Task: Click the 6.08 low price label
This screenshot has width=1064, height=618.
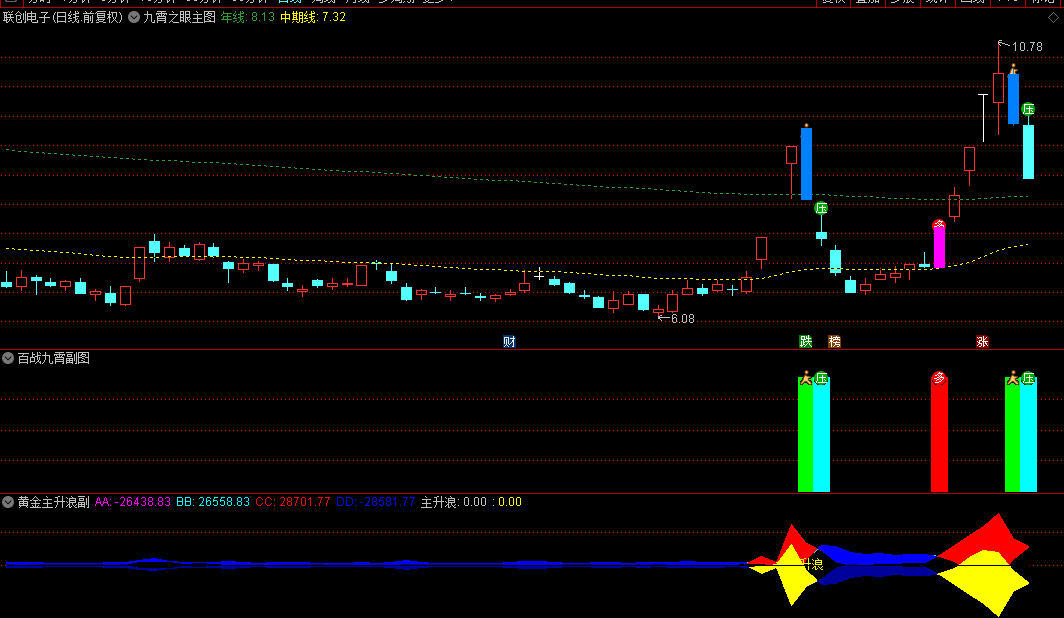Action: pos(683,319)
